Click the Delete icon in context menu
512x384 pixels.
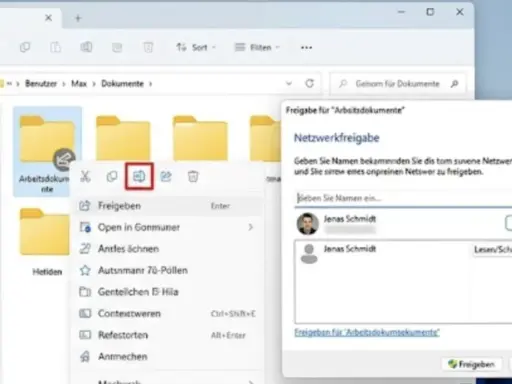pyautogui.click(x=193, y=176)
